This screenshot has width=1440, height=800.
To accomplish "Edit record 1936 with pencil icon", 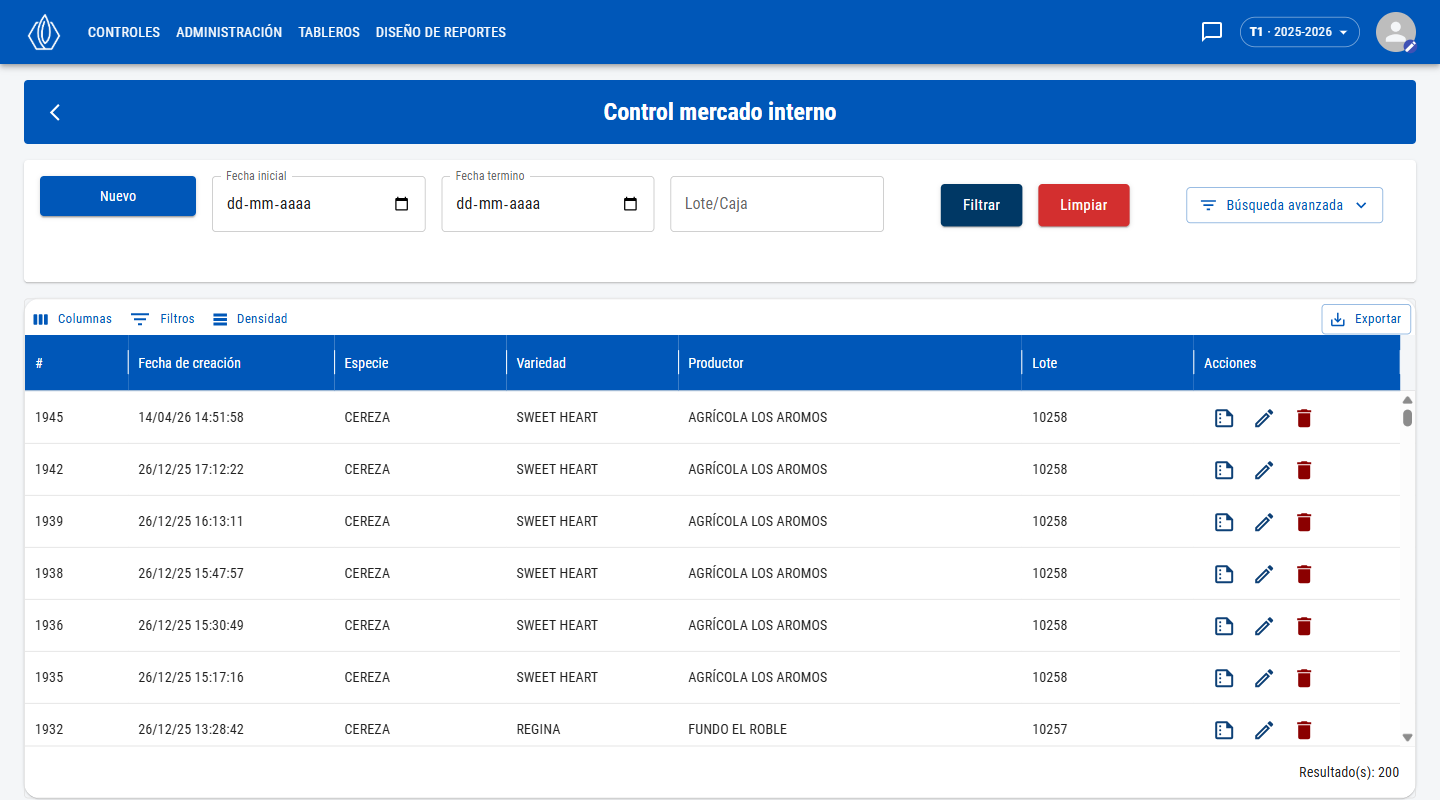I will (1264, 626).
